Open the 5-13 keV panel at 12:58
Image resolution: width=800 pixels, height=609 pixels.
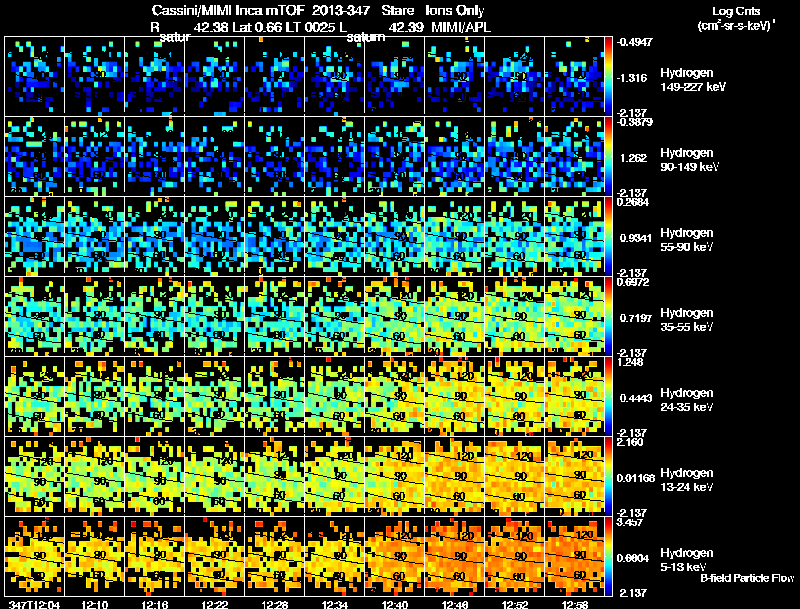point(574,556)
